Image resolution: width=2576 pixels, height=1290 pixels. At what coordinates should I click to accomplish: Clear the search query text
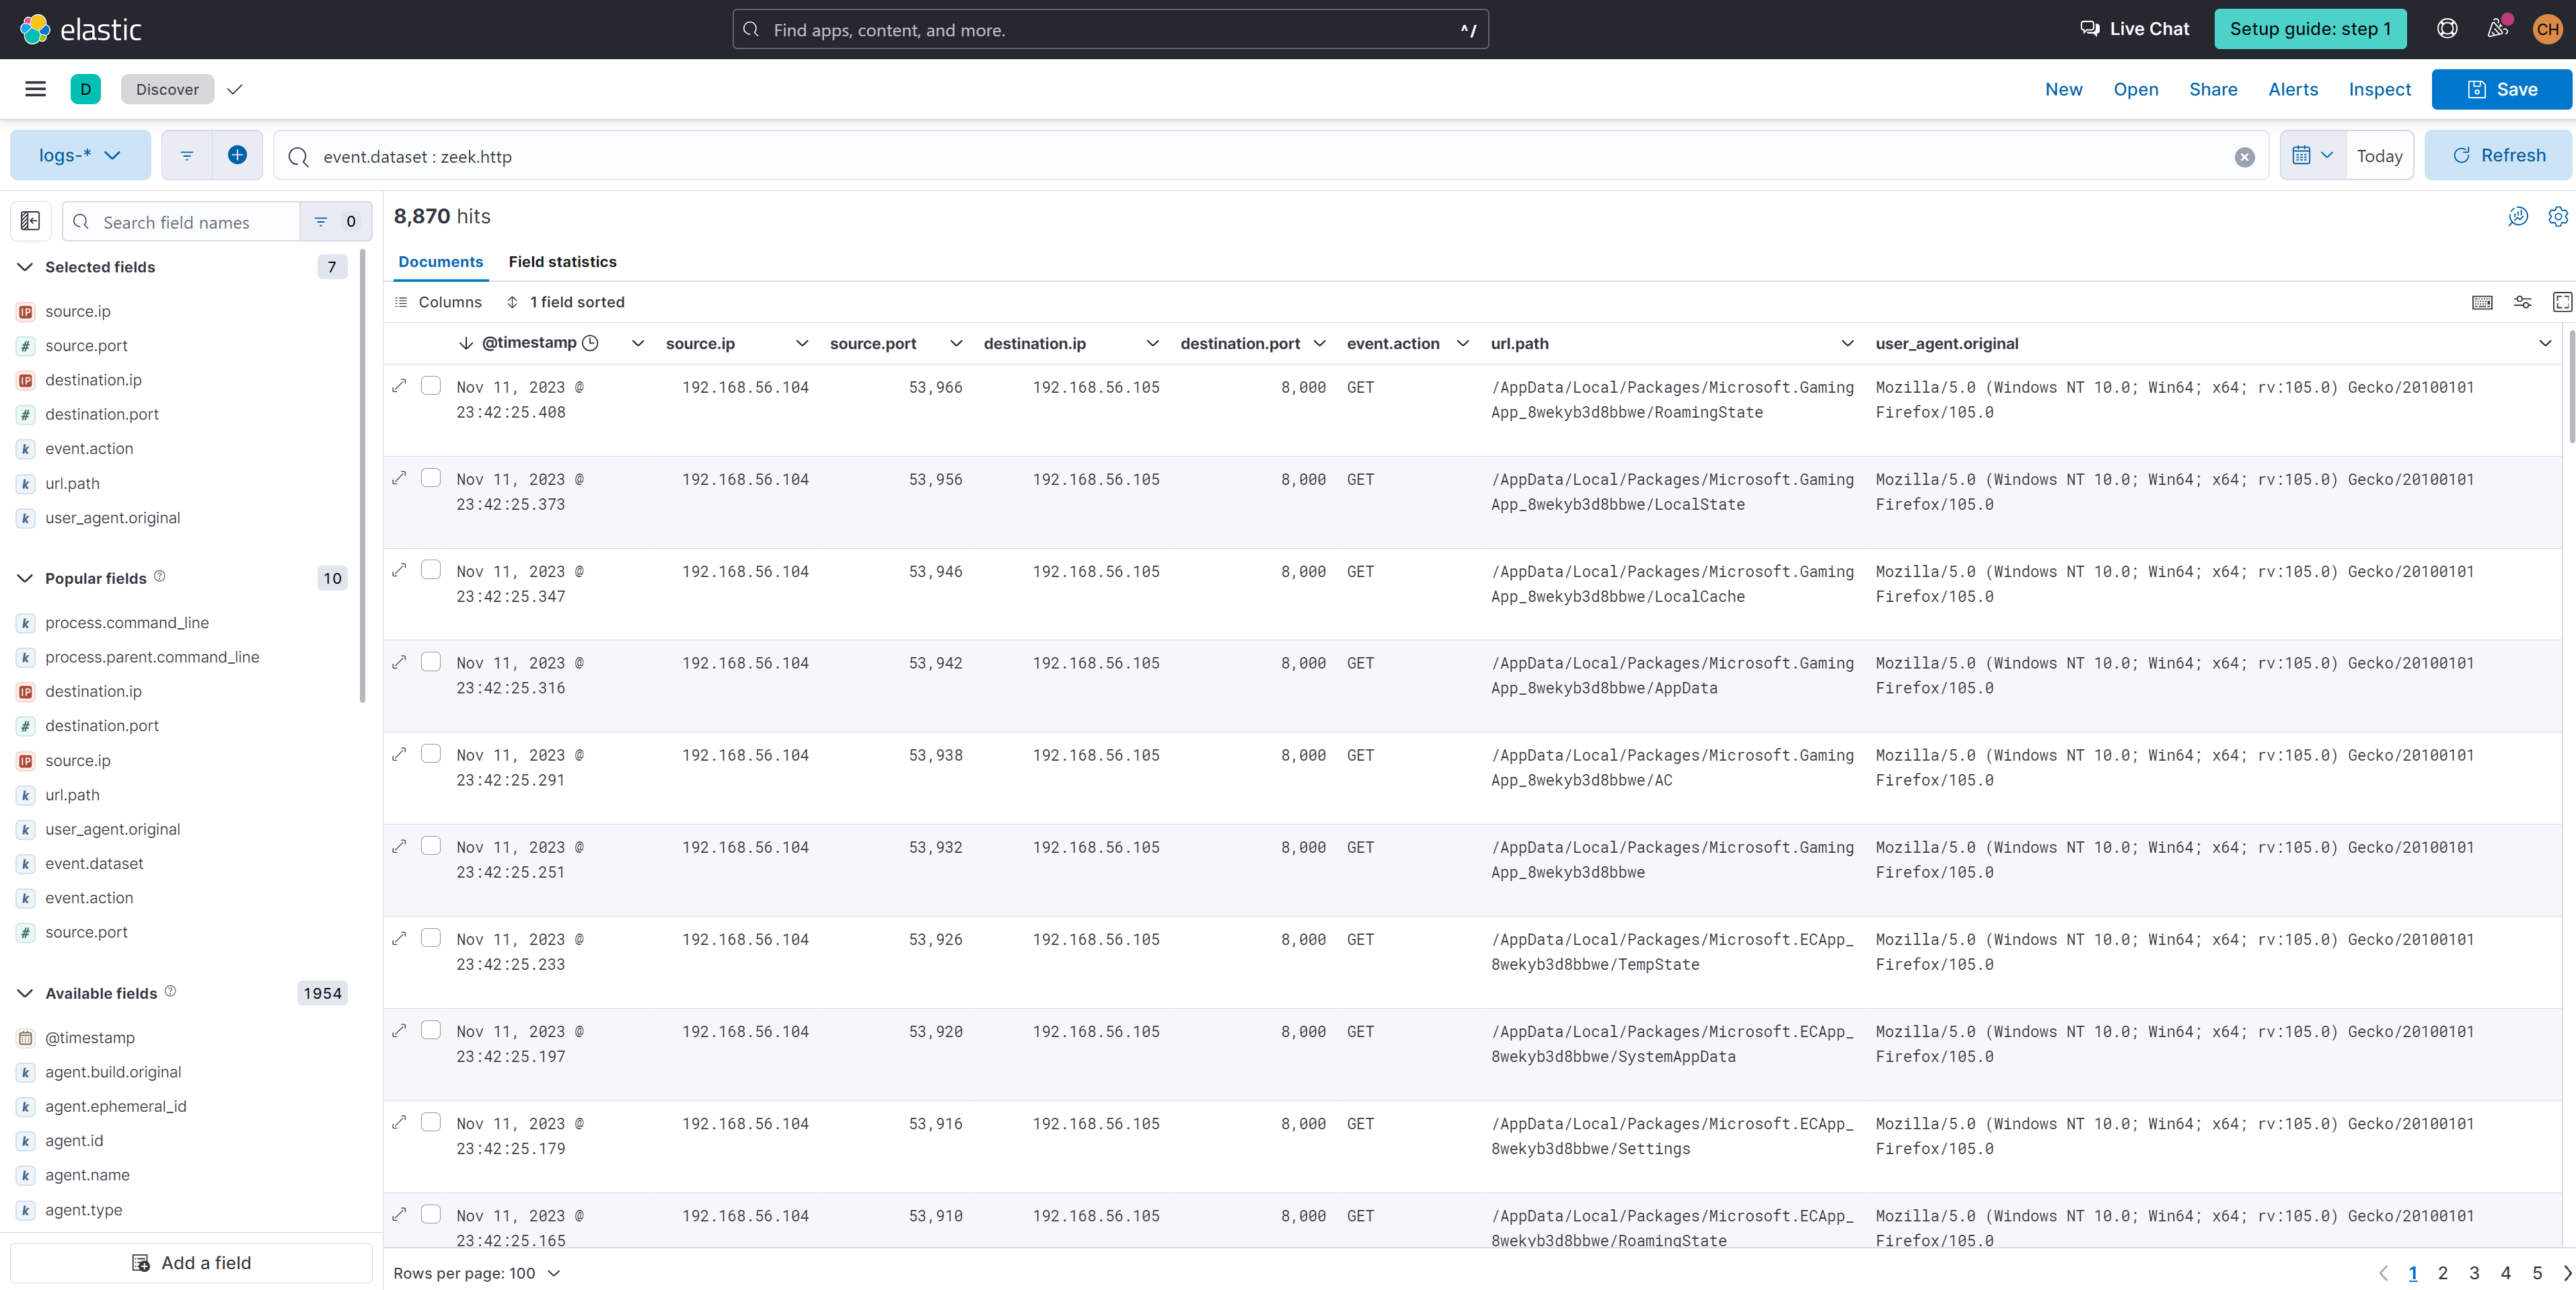pos(2244,157)
